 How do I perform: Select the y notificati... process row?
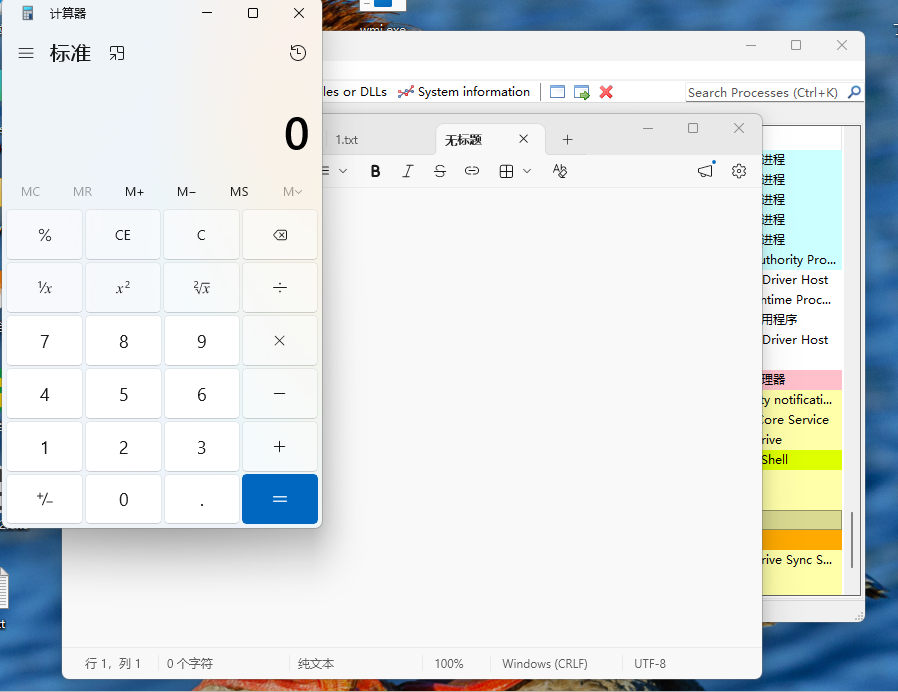pos(802,399)
